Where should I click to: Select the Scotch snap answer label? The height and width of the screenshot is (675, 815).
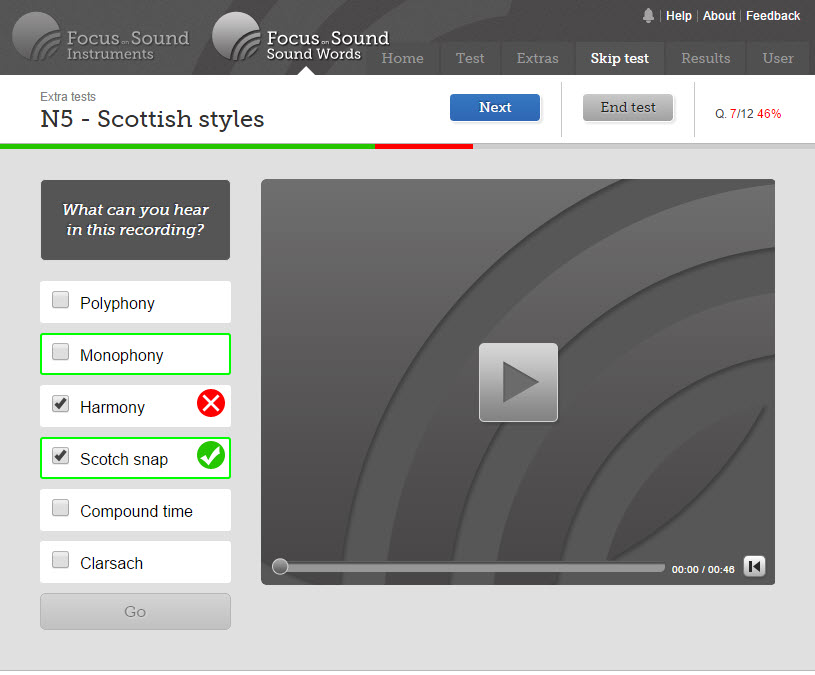point(124,459)
